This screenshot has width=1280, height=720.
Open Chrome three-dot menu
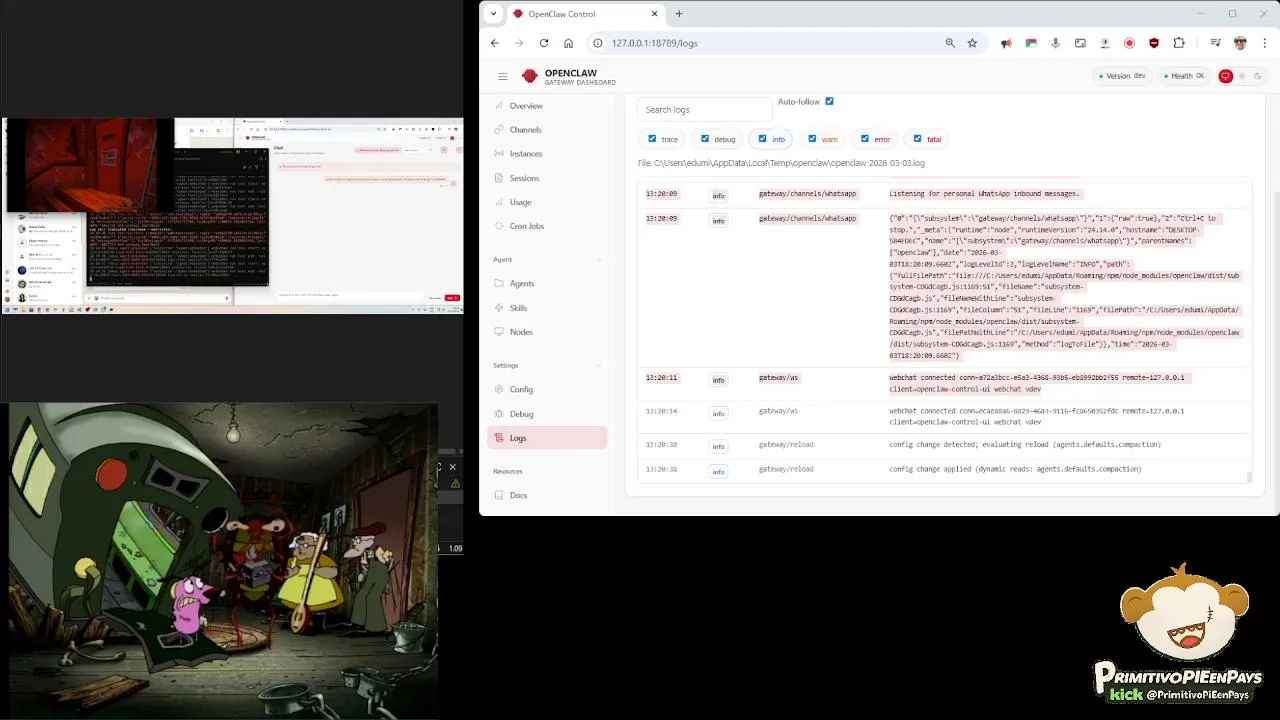[x=1265, y=43]
